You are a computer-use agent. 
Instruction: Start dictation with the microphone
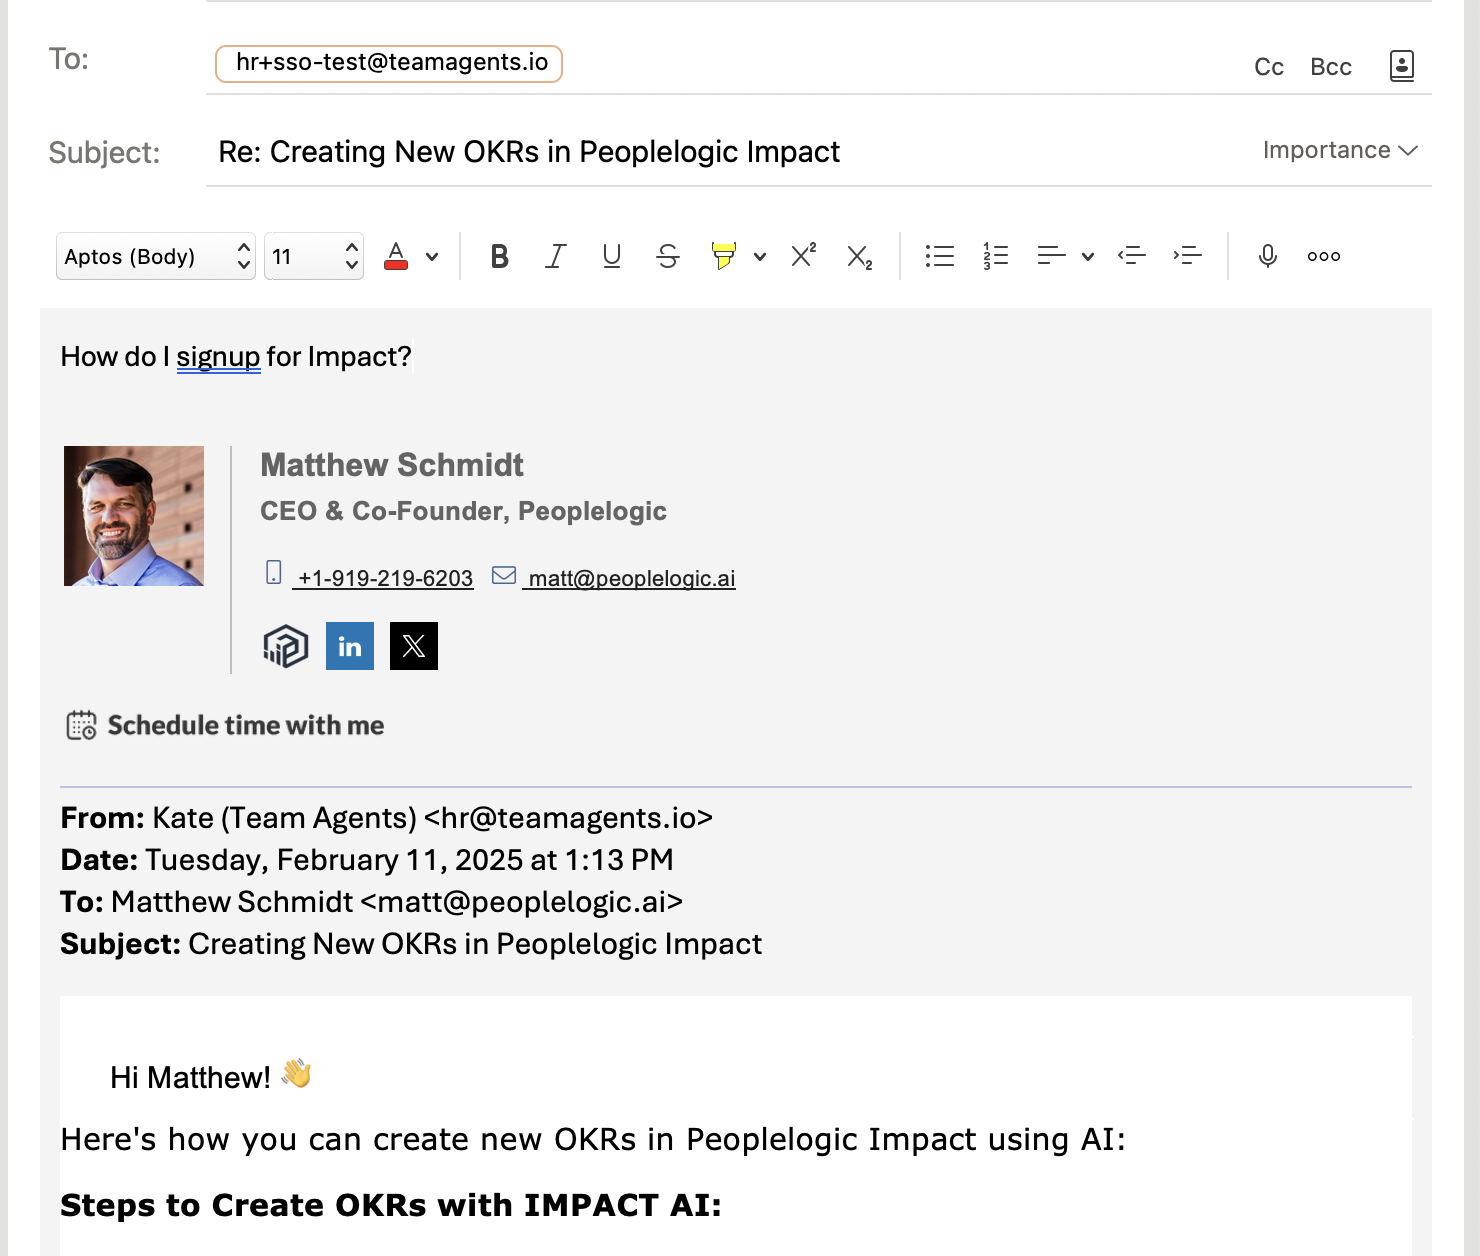click(1268, 257)
